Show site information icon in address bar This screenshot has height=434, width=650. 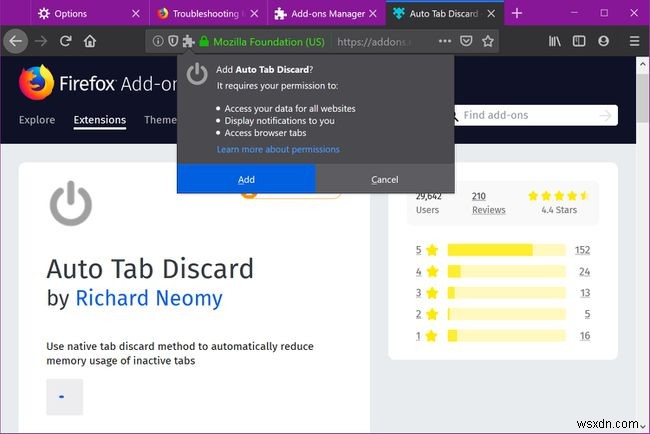click(158, 41)
